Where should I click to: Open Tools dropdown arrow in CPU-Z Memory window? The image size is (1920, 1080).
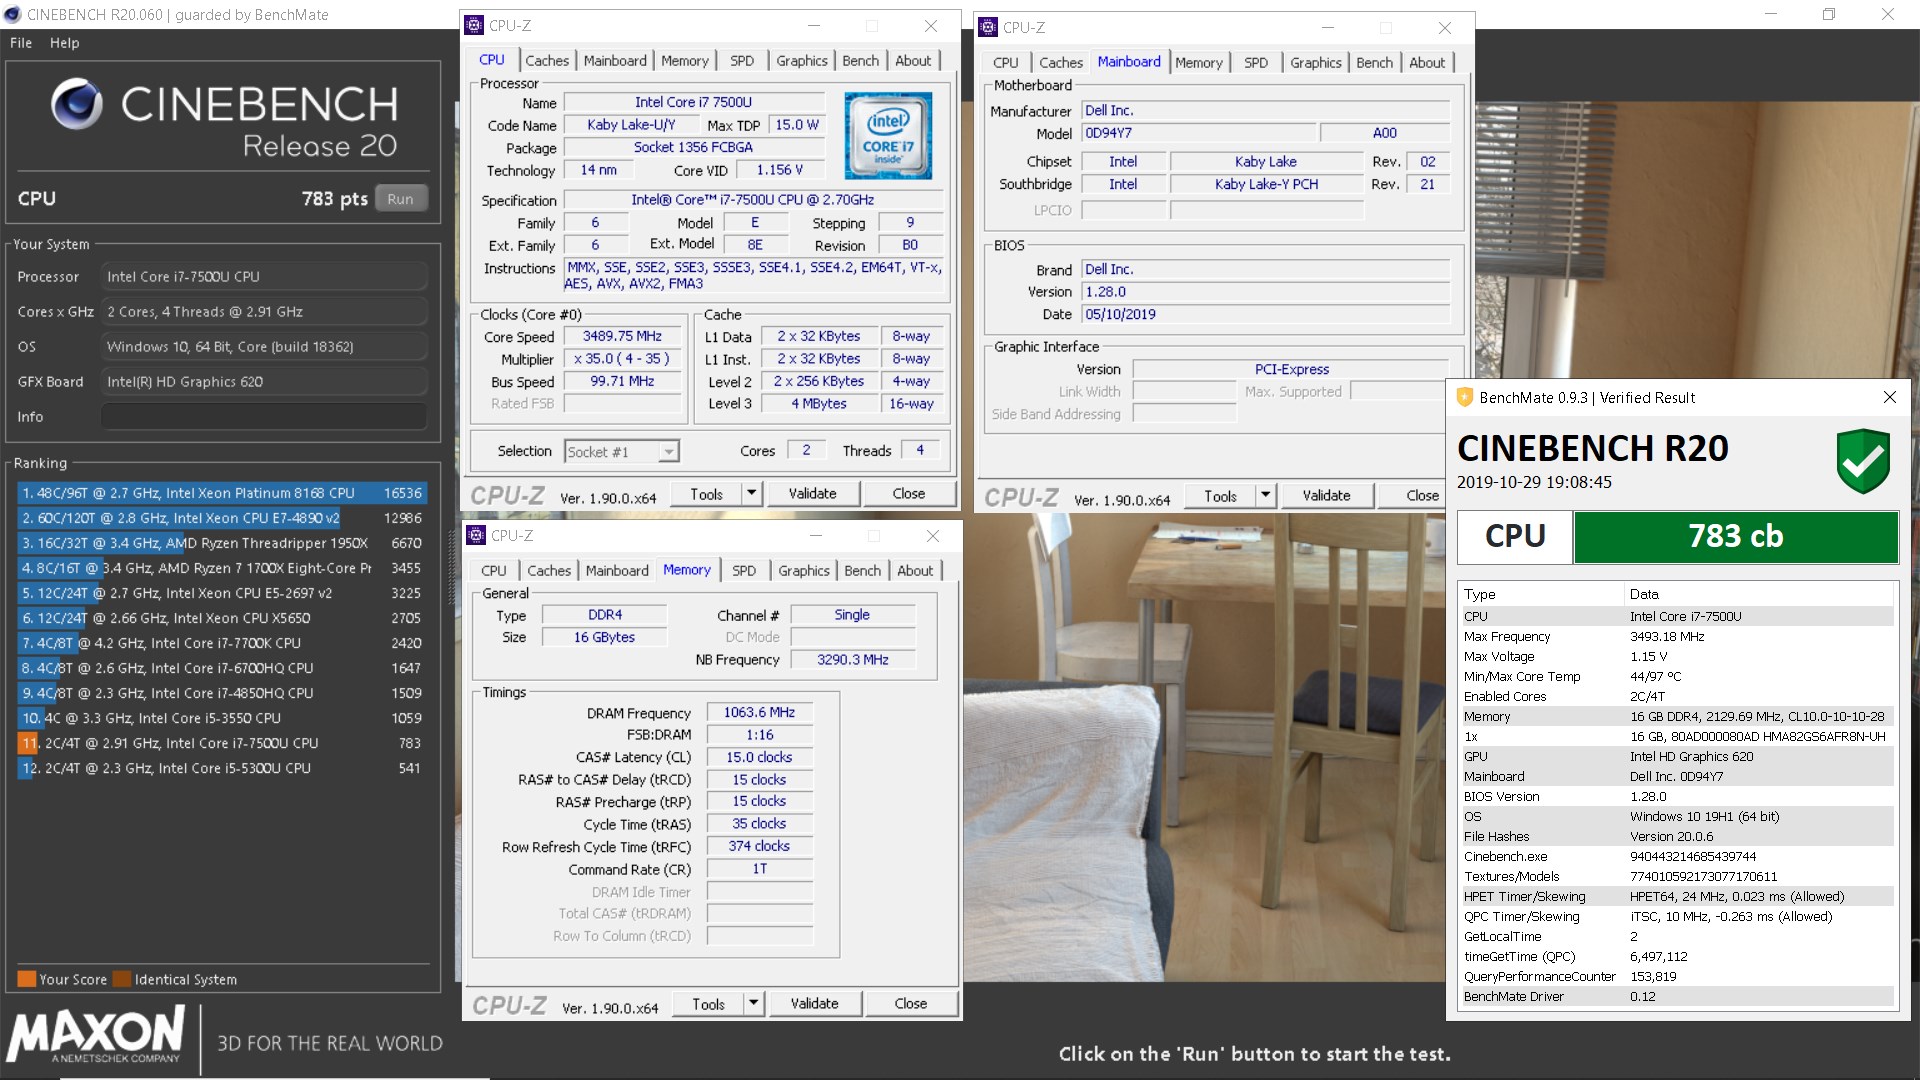pyautogui.click(x=753, y=1004)
